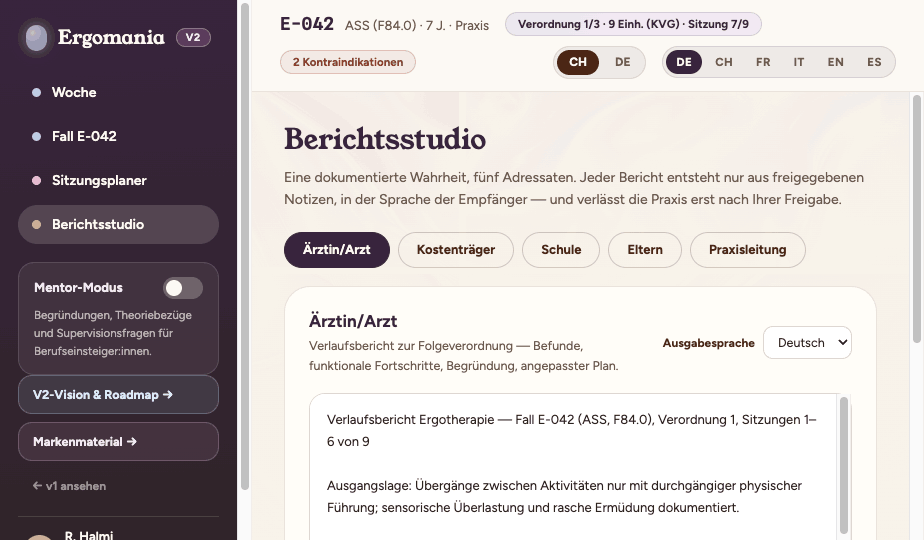Switch interface language to EN

tap(835, 62)
